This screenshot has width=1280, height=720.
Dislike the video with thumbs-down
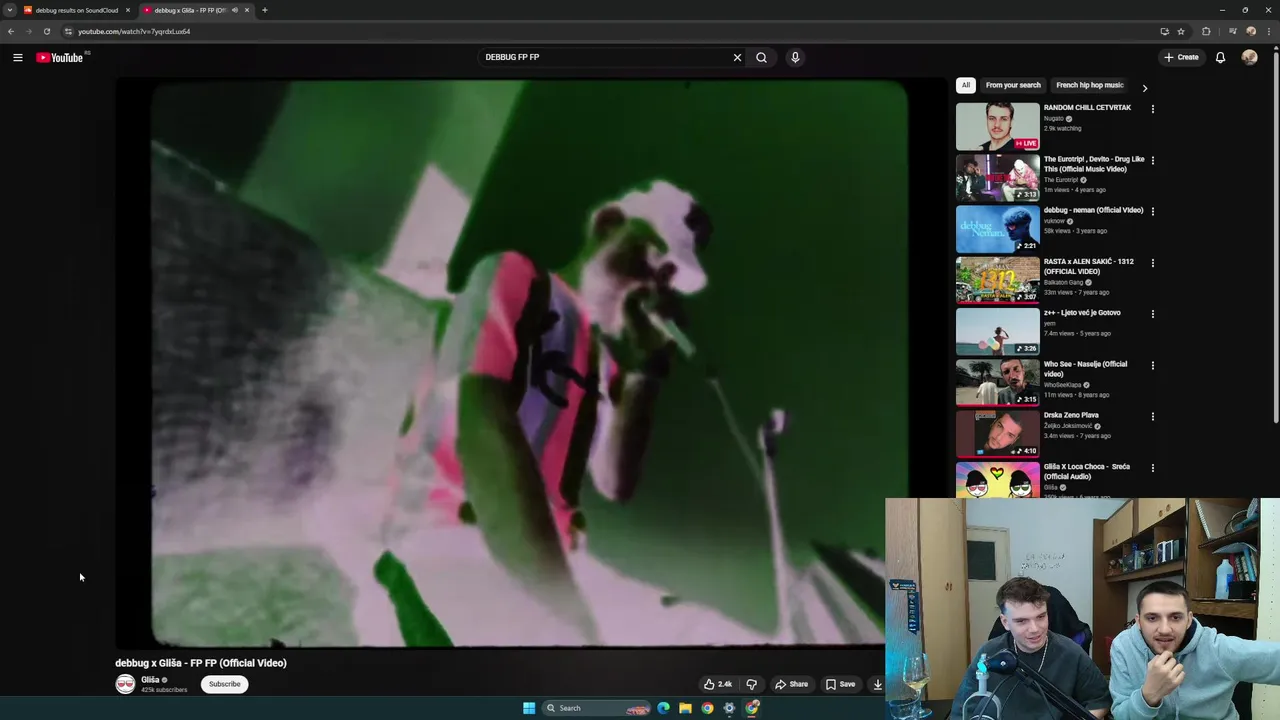pos(751,684)
